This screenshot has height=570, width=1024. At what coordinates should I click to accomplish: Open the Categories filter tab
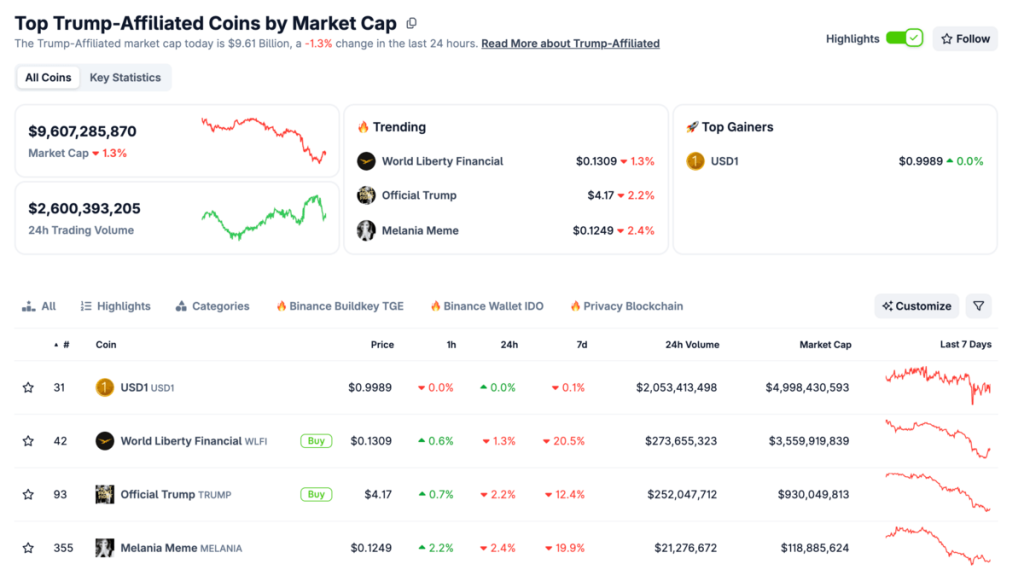212,306
